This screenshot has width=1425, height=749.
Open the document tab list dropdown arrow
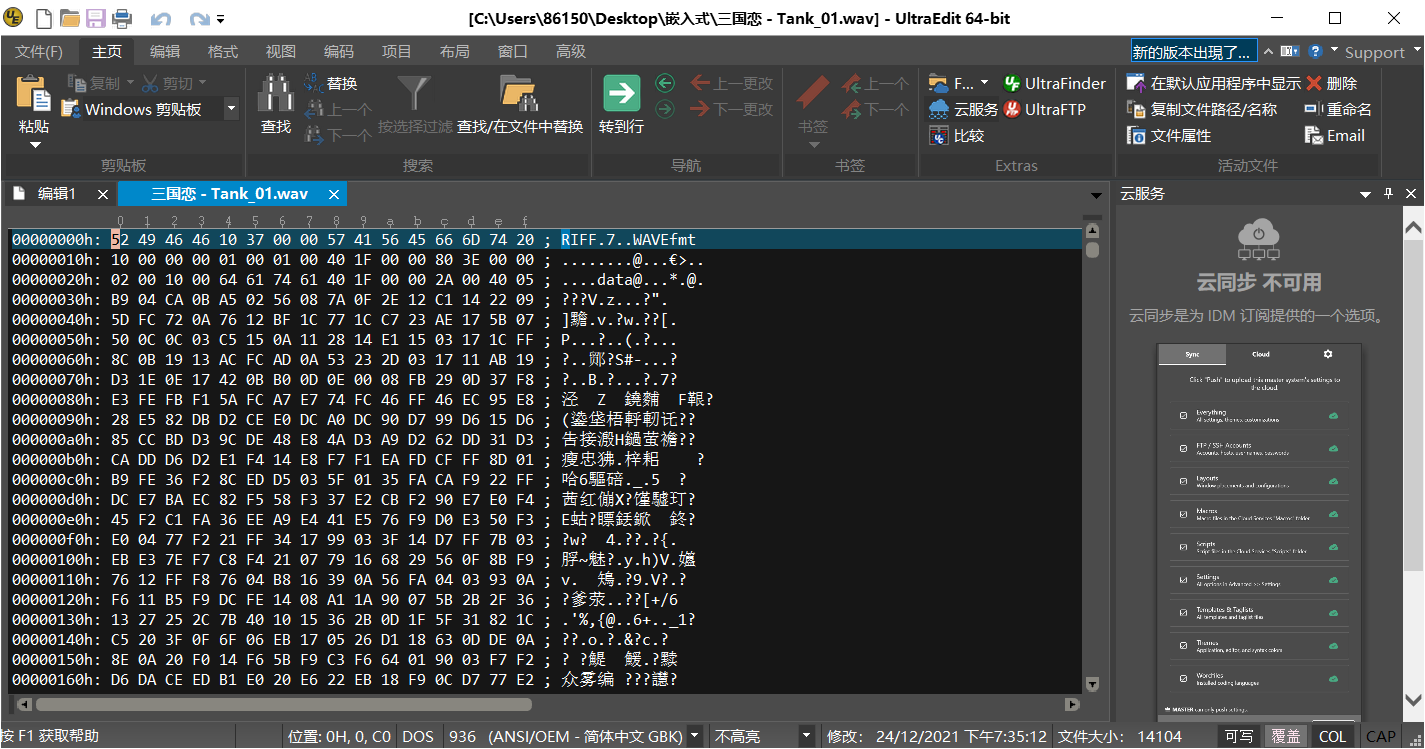coord(1095,195)
